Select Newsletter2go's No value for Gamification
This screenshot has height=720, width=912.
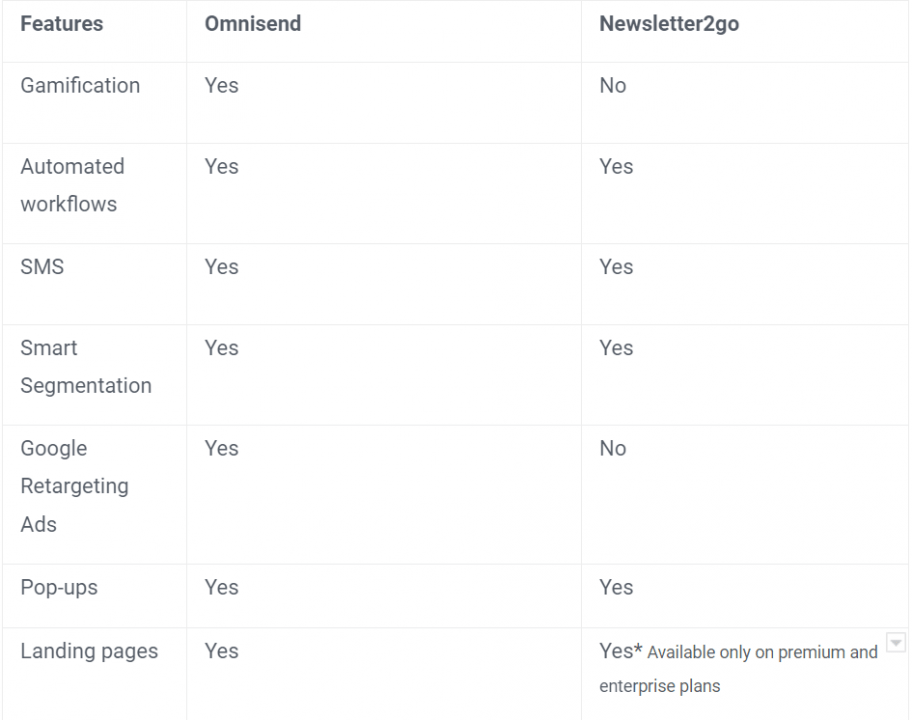coord(612,85)
